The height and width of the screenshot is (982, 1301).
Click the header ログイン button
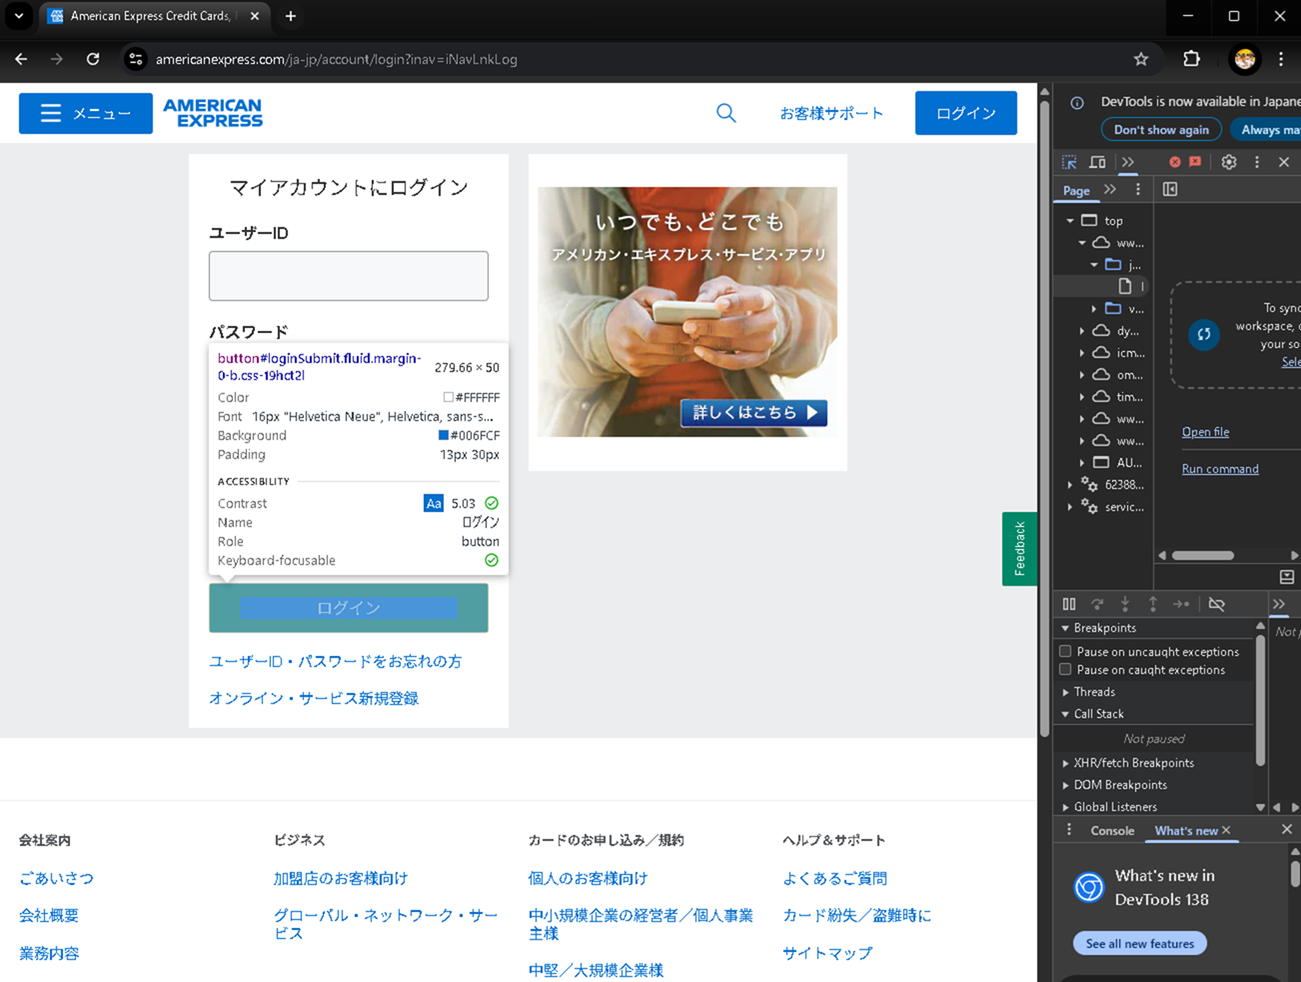pyautogui.click(x=966, y=113)
